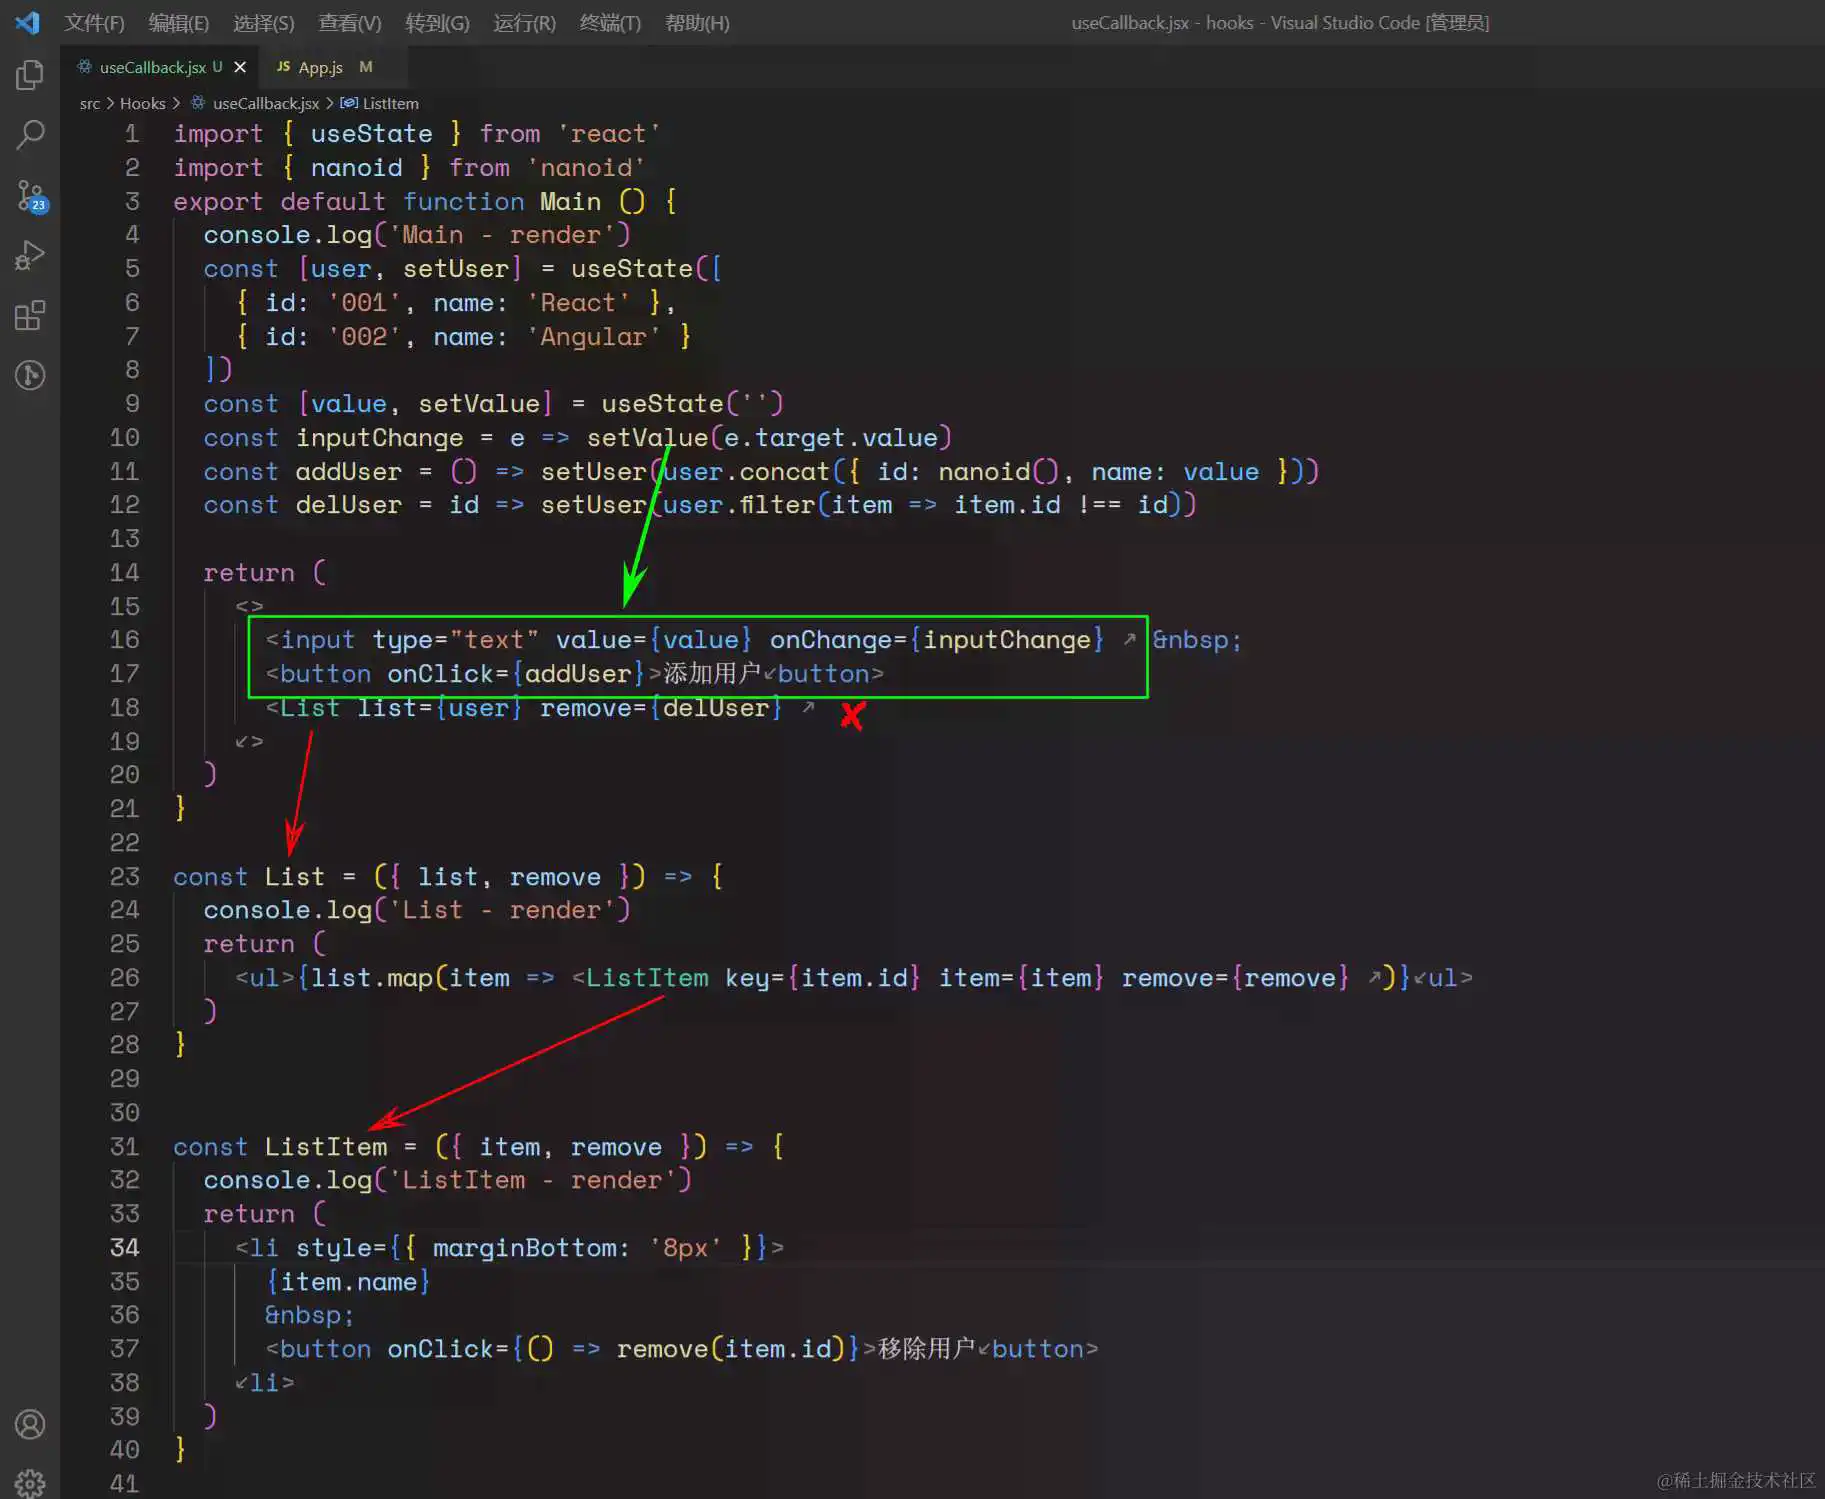Click '移除用户' button text on line 37

(926, 1348)
